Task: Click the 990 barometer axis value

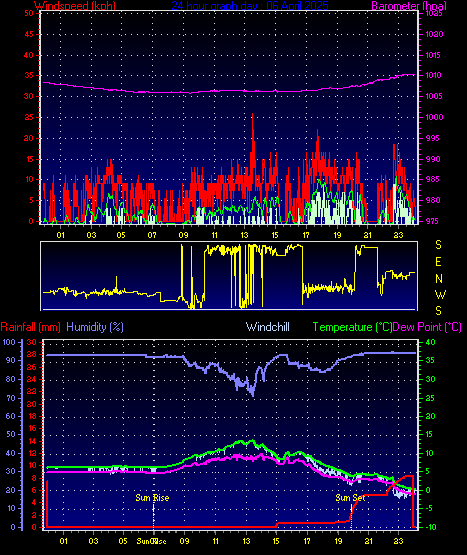Action: [432, 159]
